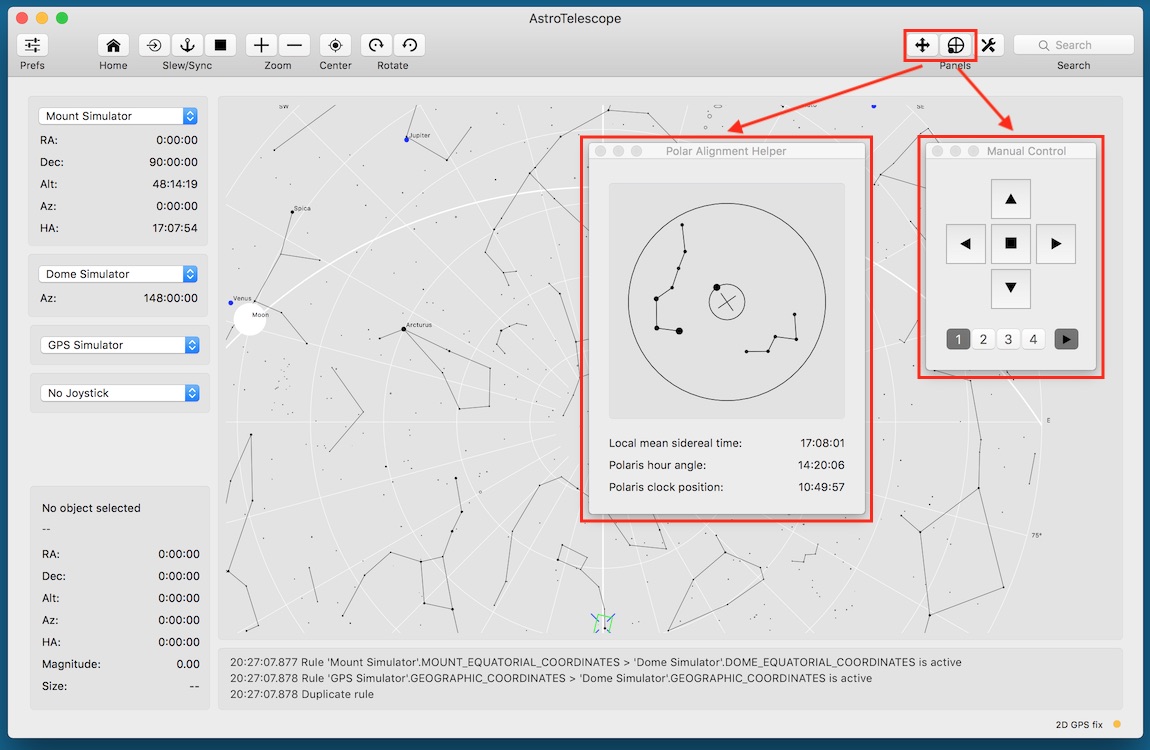The width and height of the screenshot is (1150, 750).
Task: Rotate the sky map clockwise
Action: (x=376, y=45)
